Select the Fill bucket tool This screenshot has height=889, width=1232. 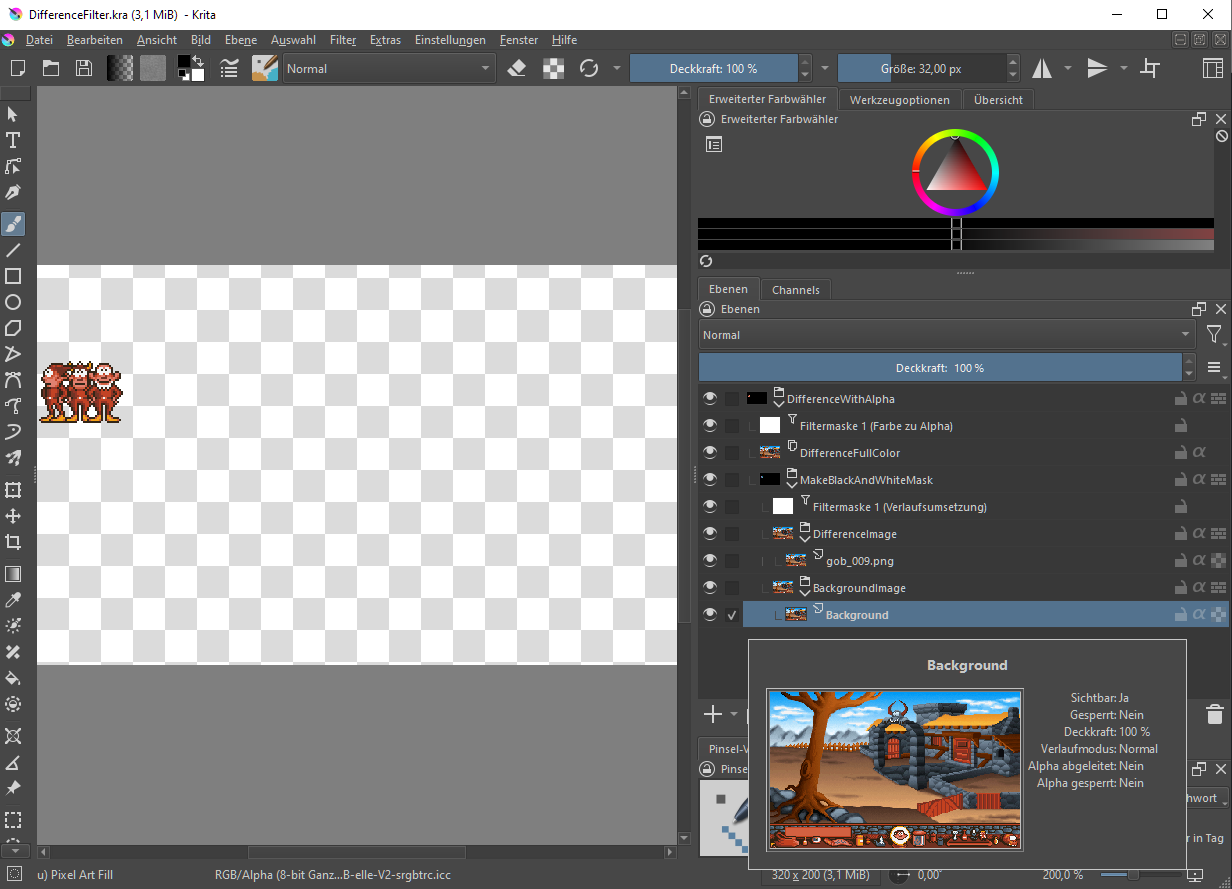(13, 678)
